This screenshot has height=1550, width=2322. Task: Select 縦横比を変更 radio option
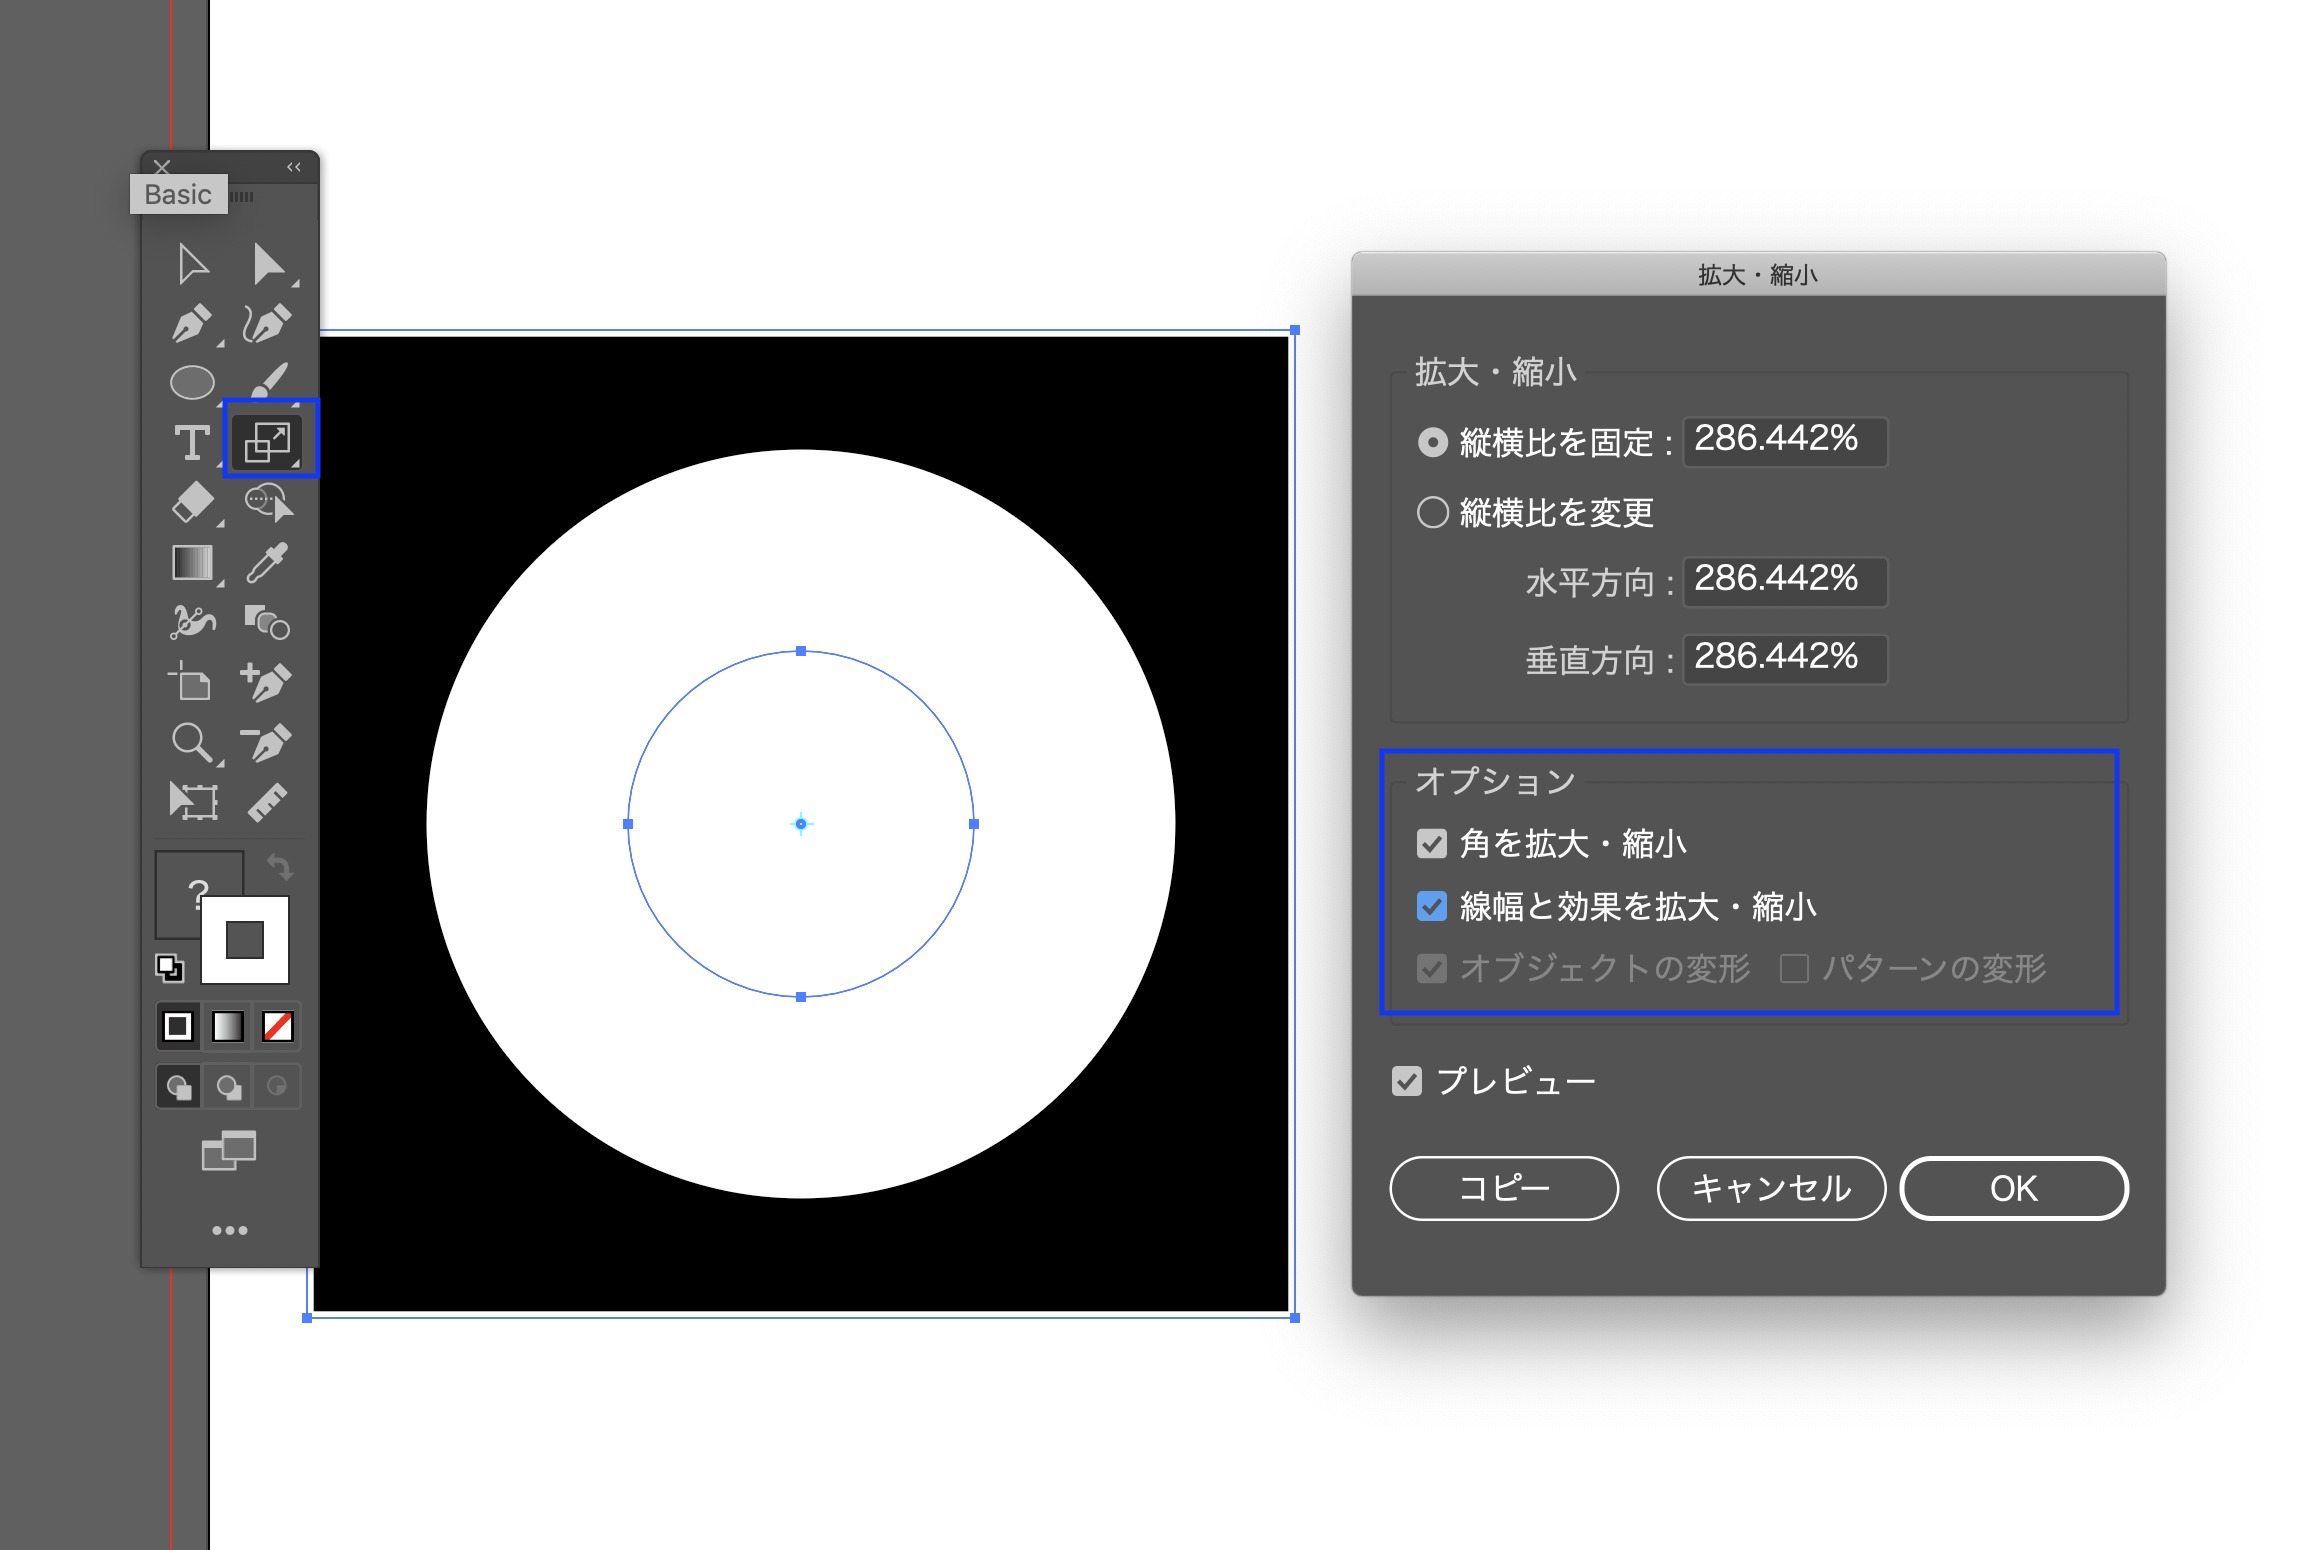coord(1432,512)
